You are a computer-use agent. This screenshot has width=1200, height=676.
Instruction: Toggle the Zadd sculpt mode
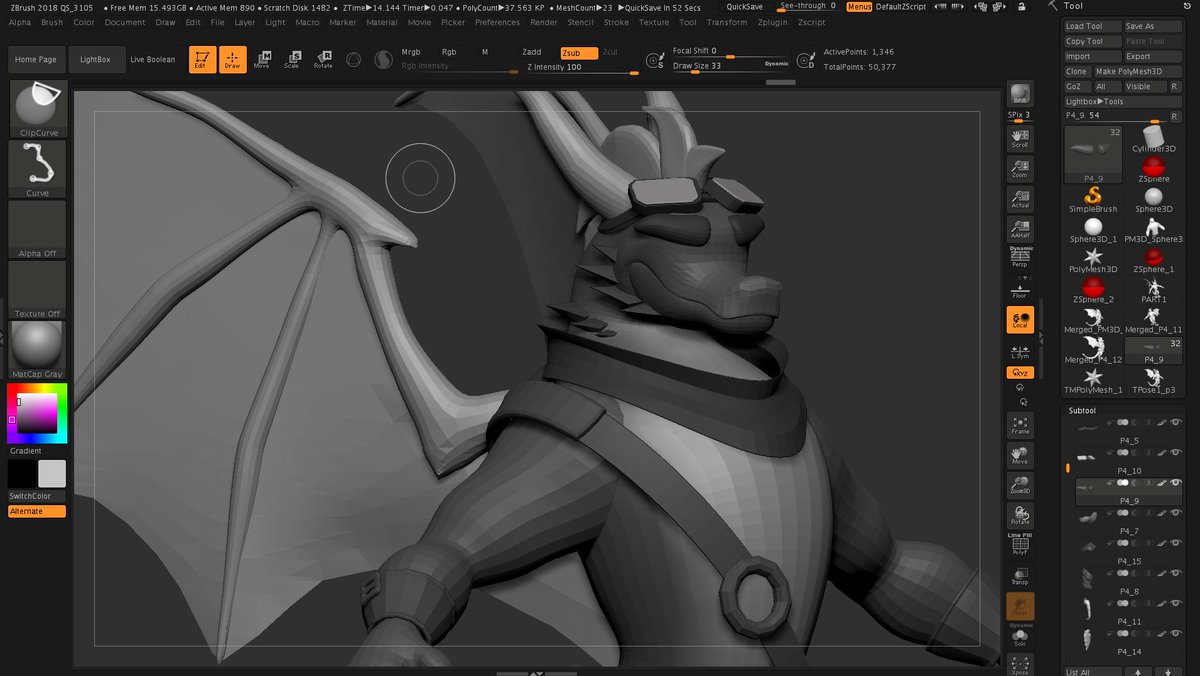tap(531, 52)
